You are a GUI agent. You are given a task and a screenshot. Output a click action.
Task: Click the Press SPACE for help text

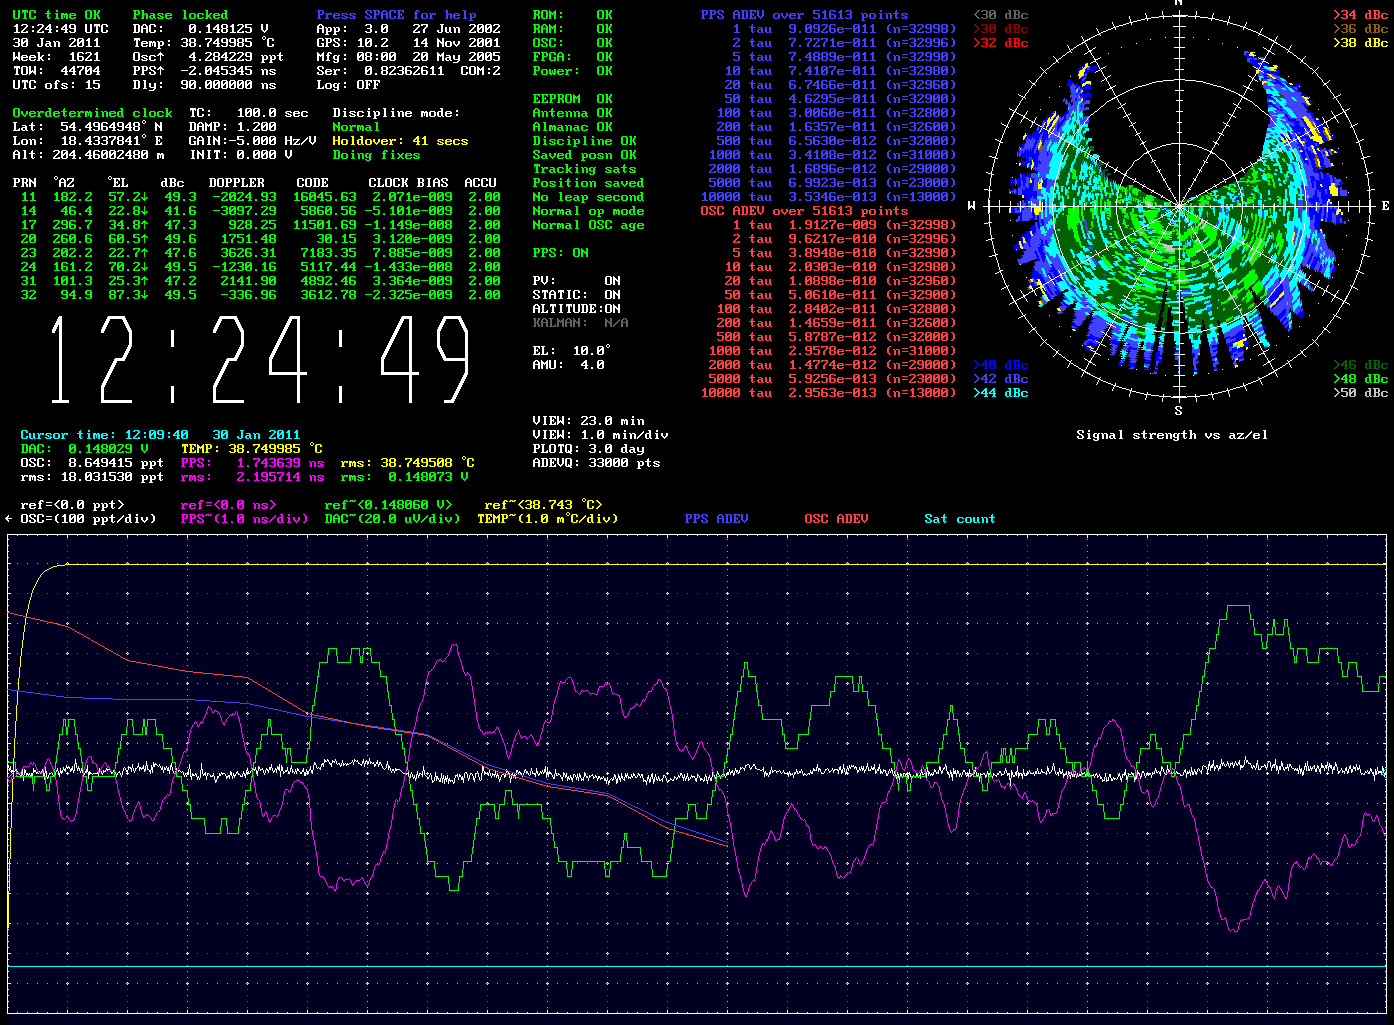[396, 15]
